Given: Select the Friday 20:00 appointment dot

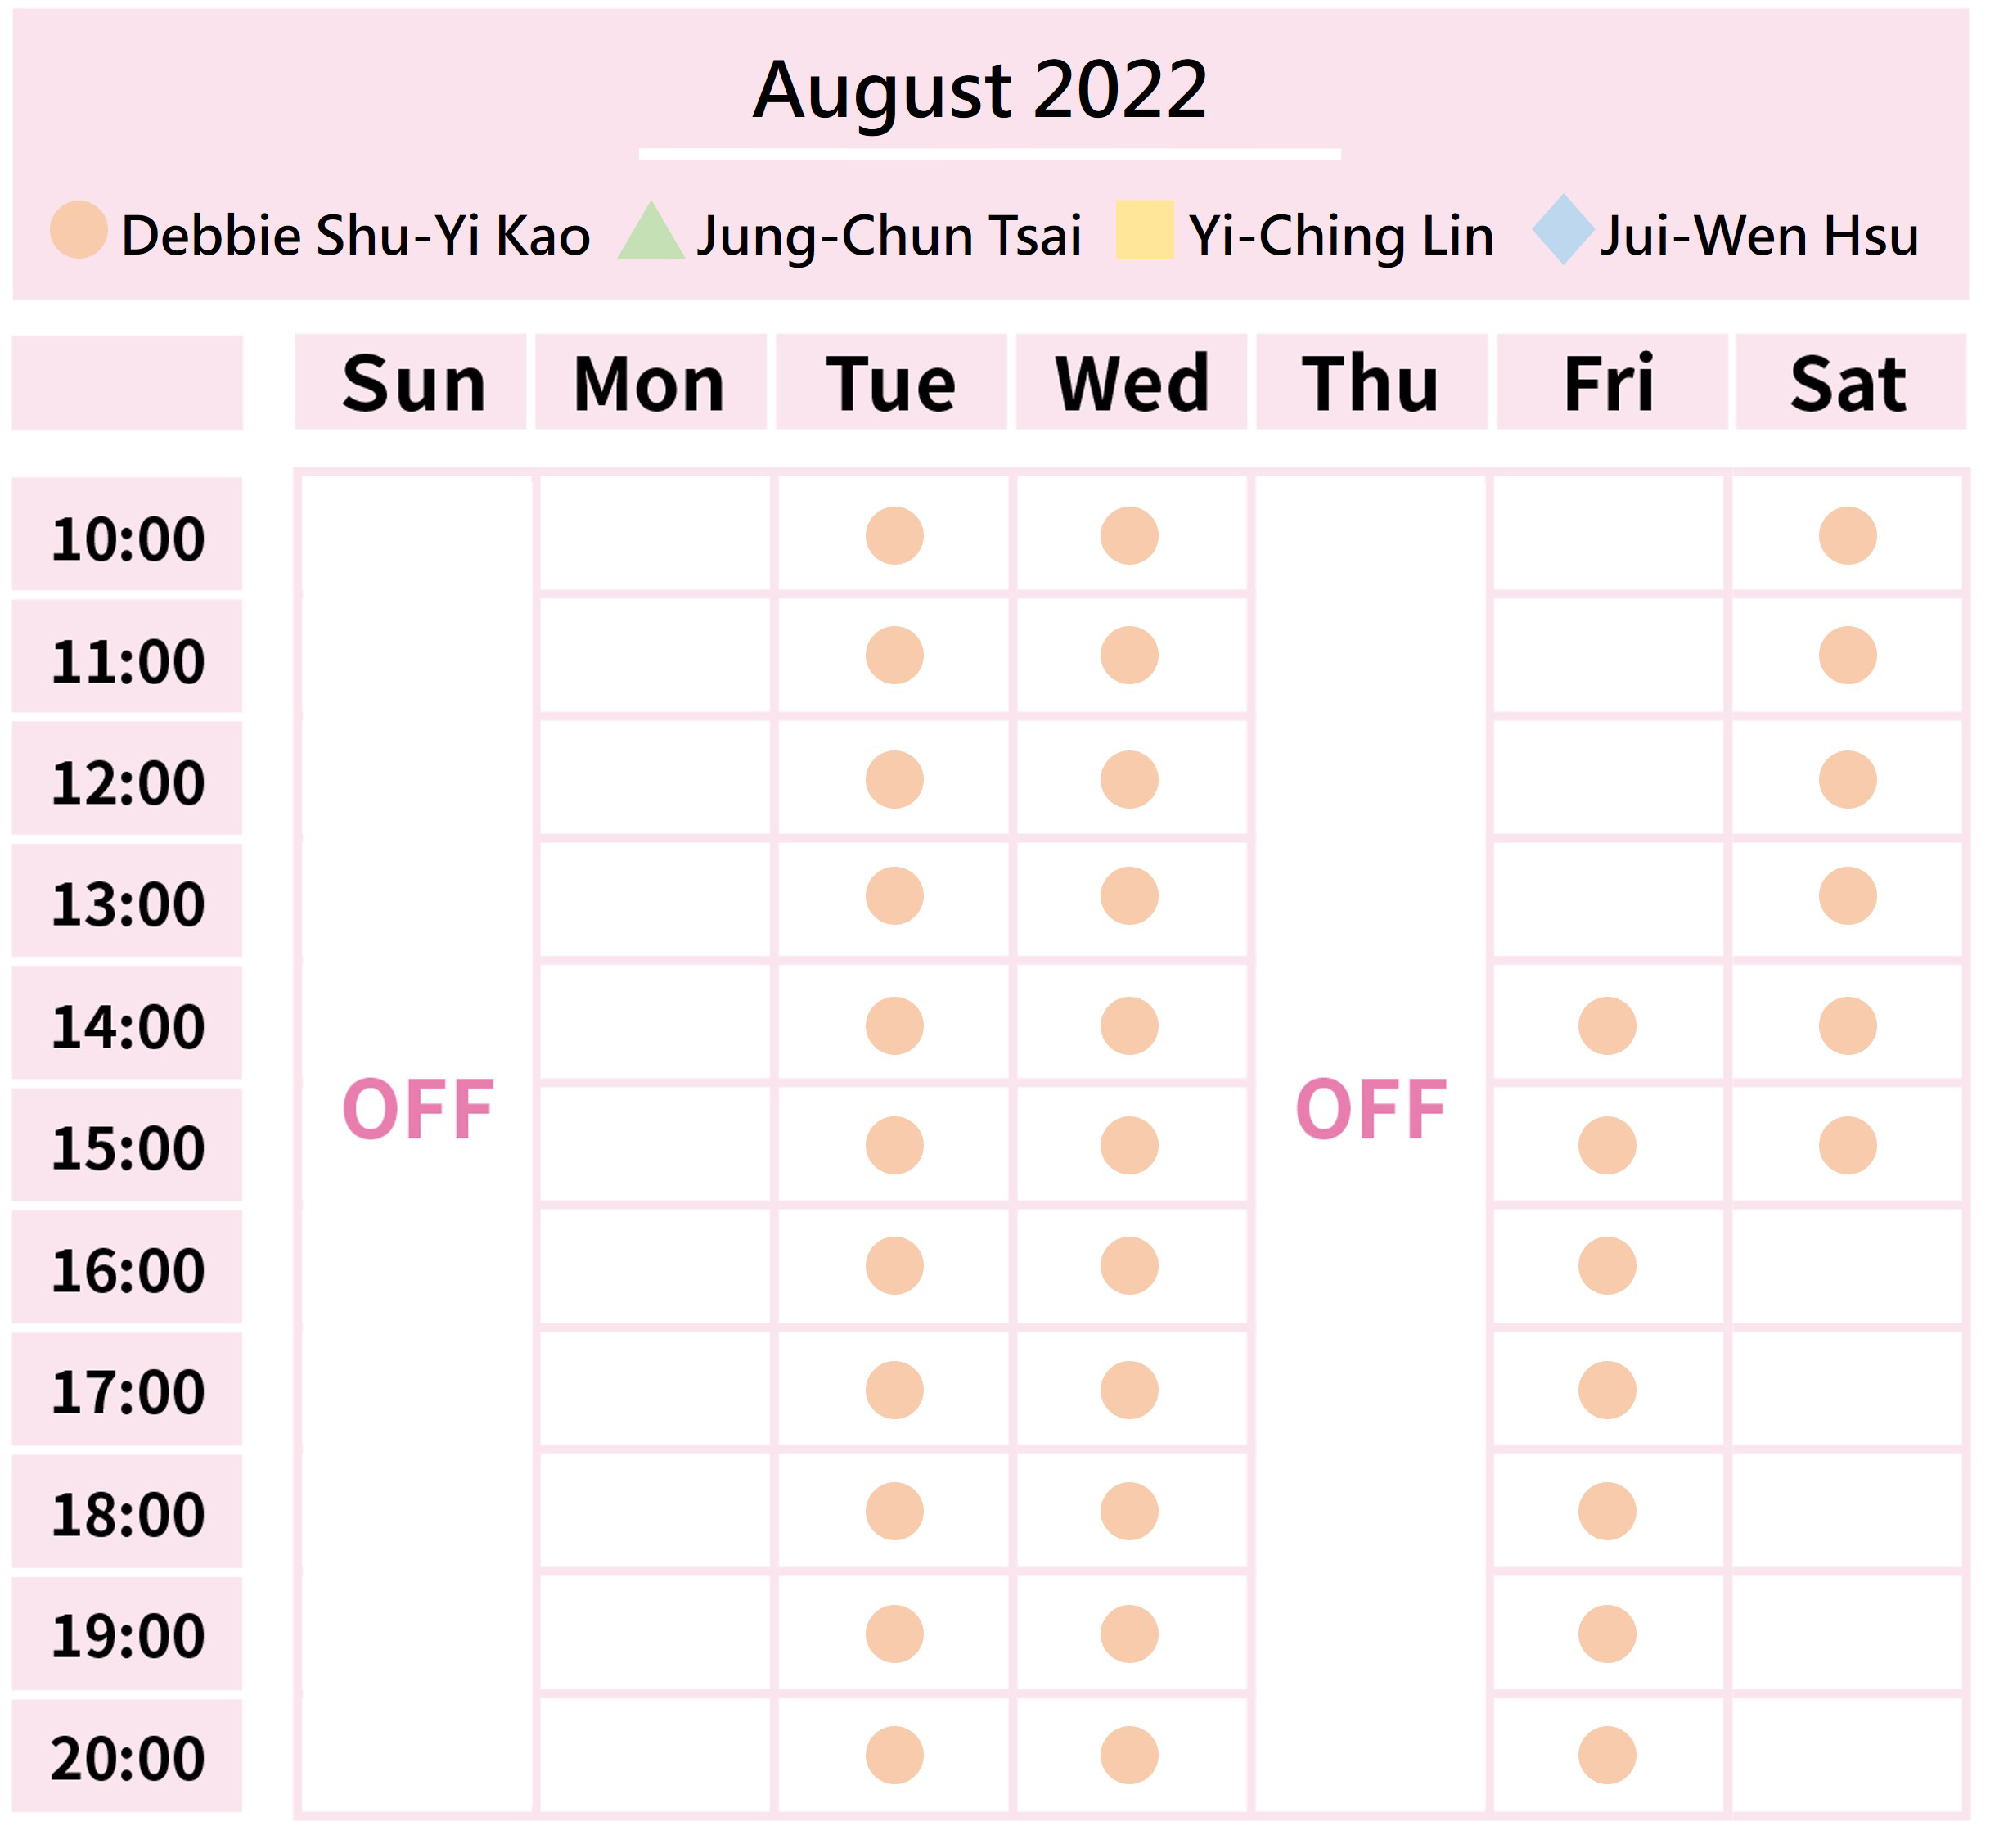Looking at the screenshot, I should point(1607,1755).
